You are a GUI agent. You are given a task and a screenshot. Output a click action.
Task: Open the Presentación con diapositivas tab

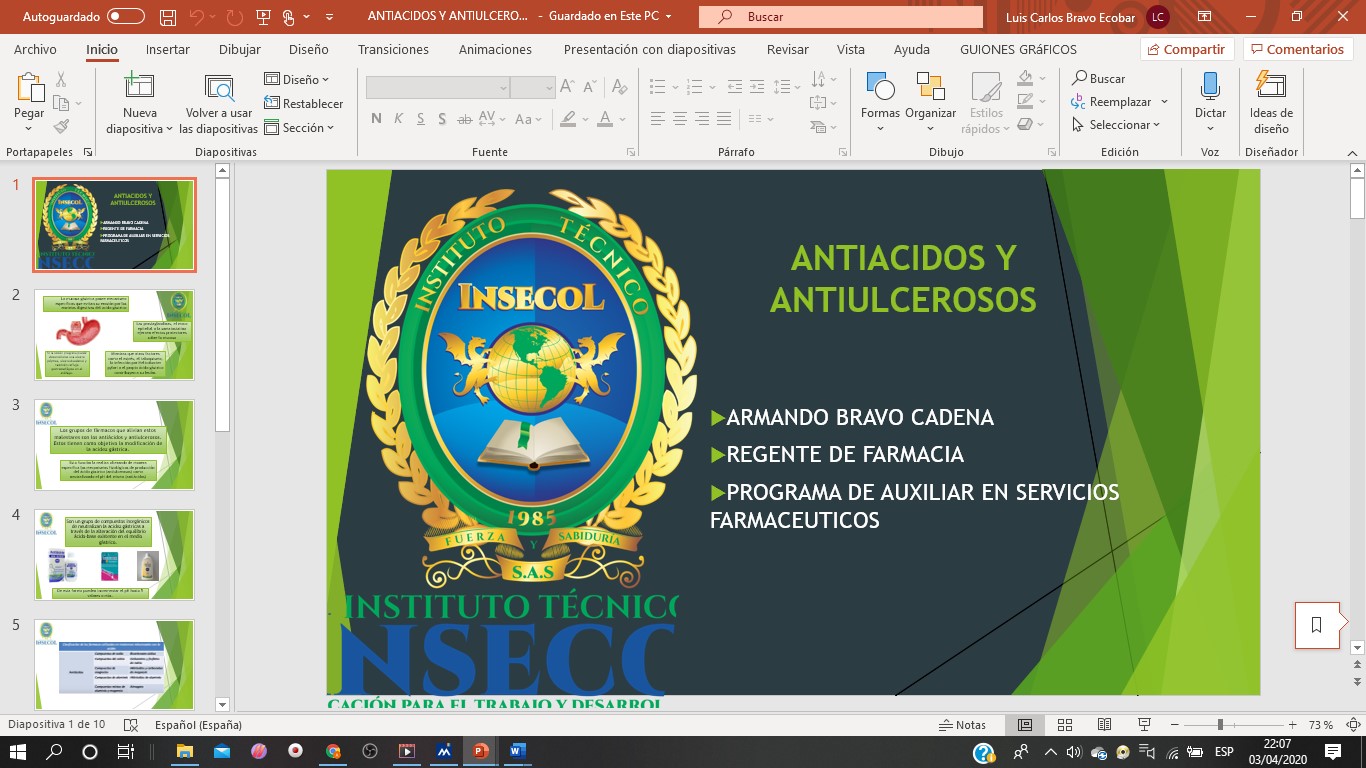coord(650,49)
